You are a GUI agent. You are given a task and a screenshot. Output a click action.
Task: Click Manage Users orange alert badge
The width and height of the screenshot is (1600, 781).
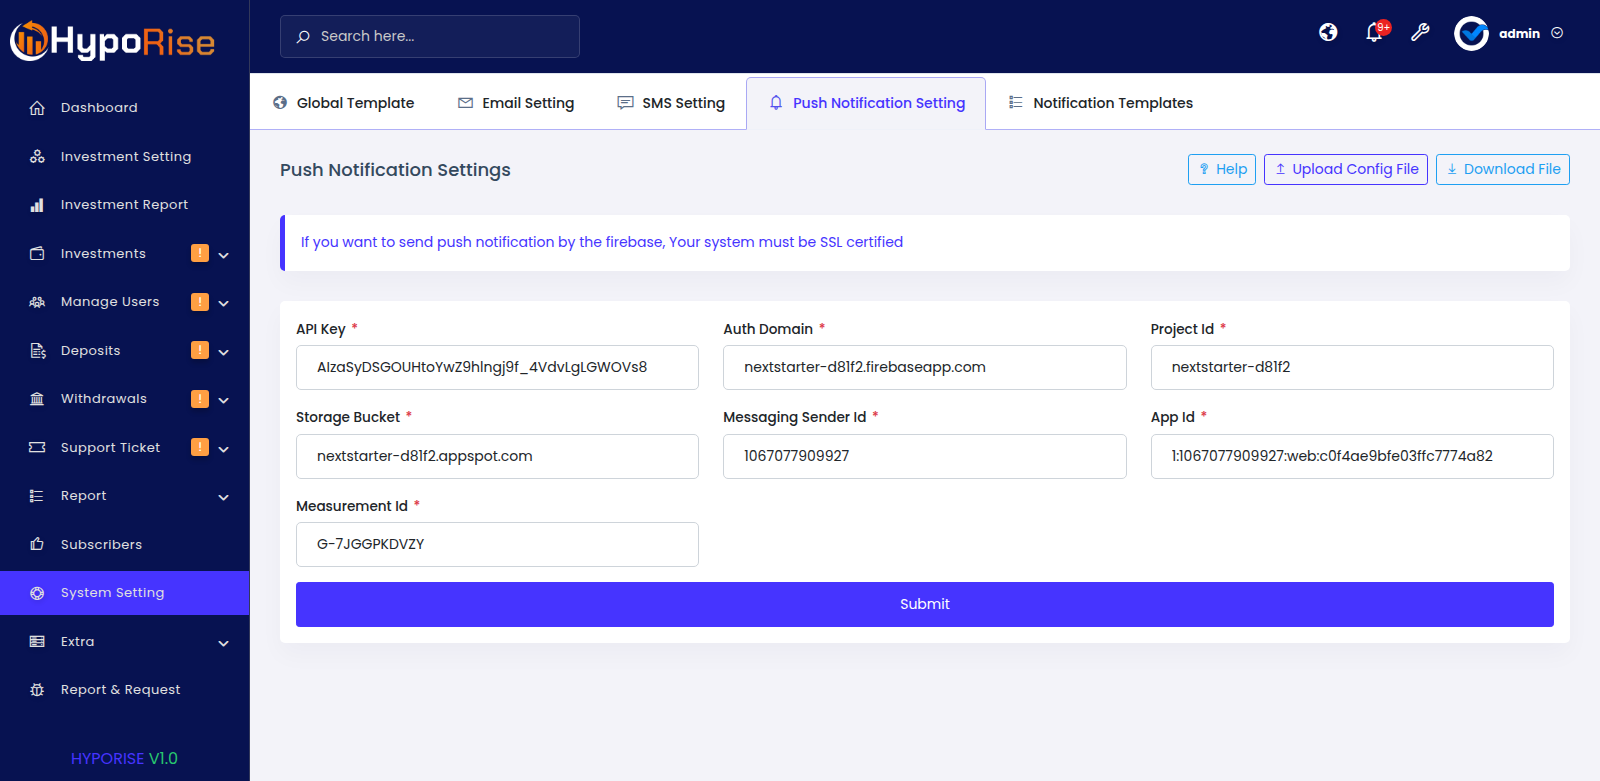point(200,301)
